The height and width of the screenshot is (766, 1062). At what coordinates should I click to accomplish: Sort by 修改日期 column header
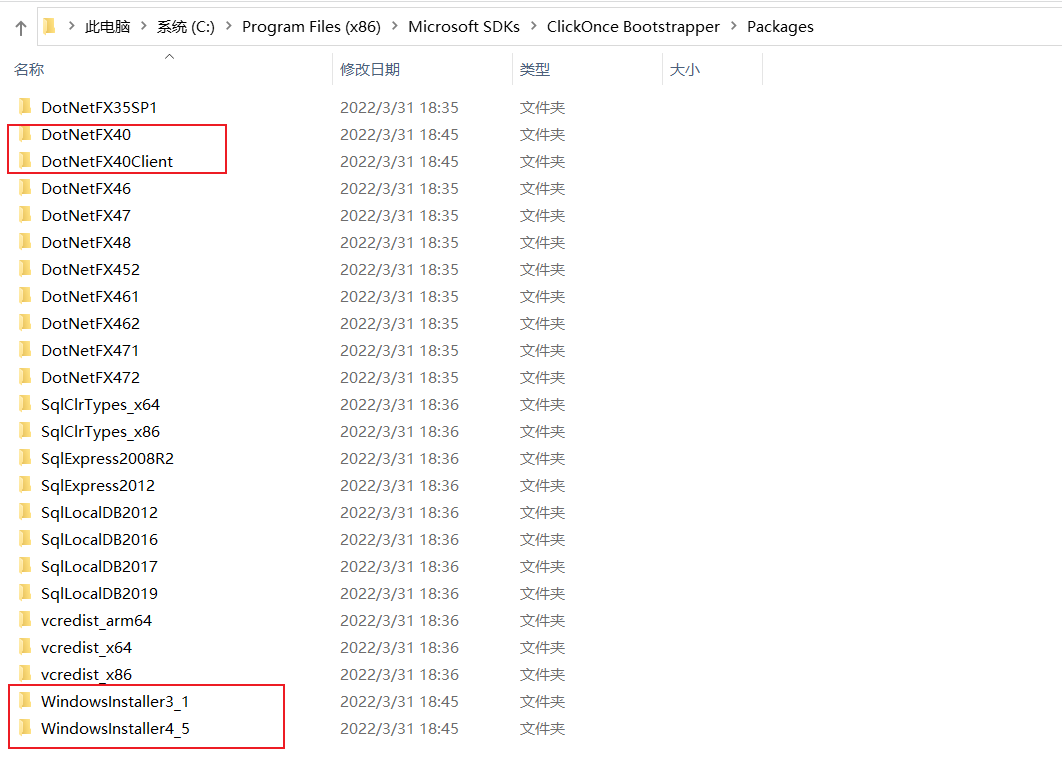click(x=370, y=70)
